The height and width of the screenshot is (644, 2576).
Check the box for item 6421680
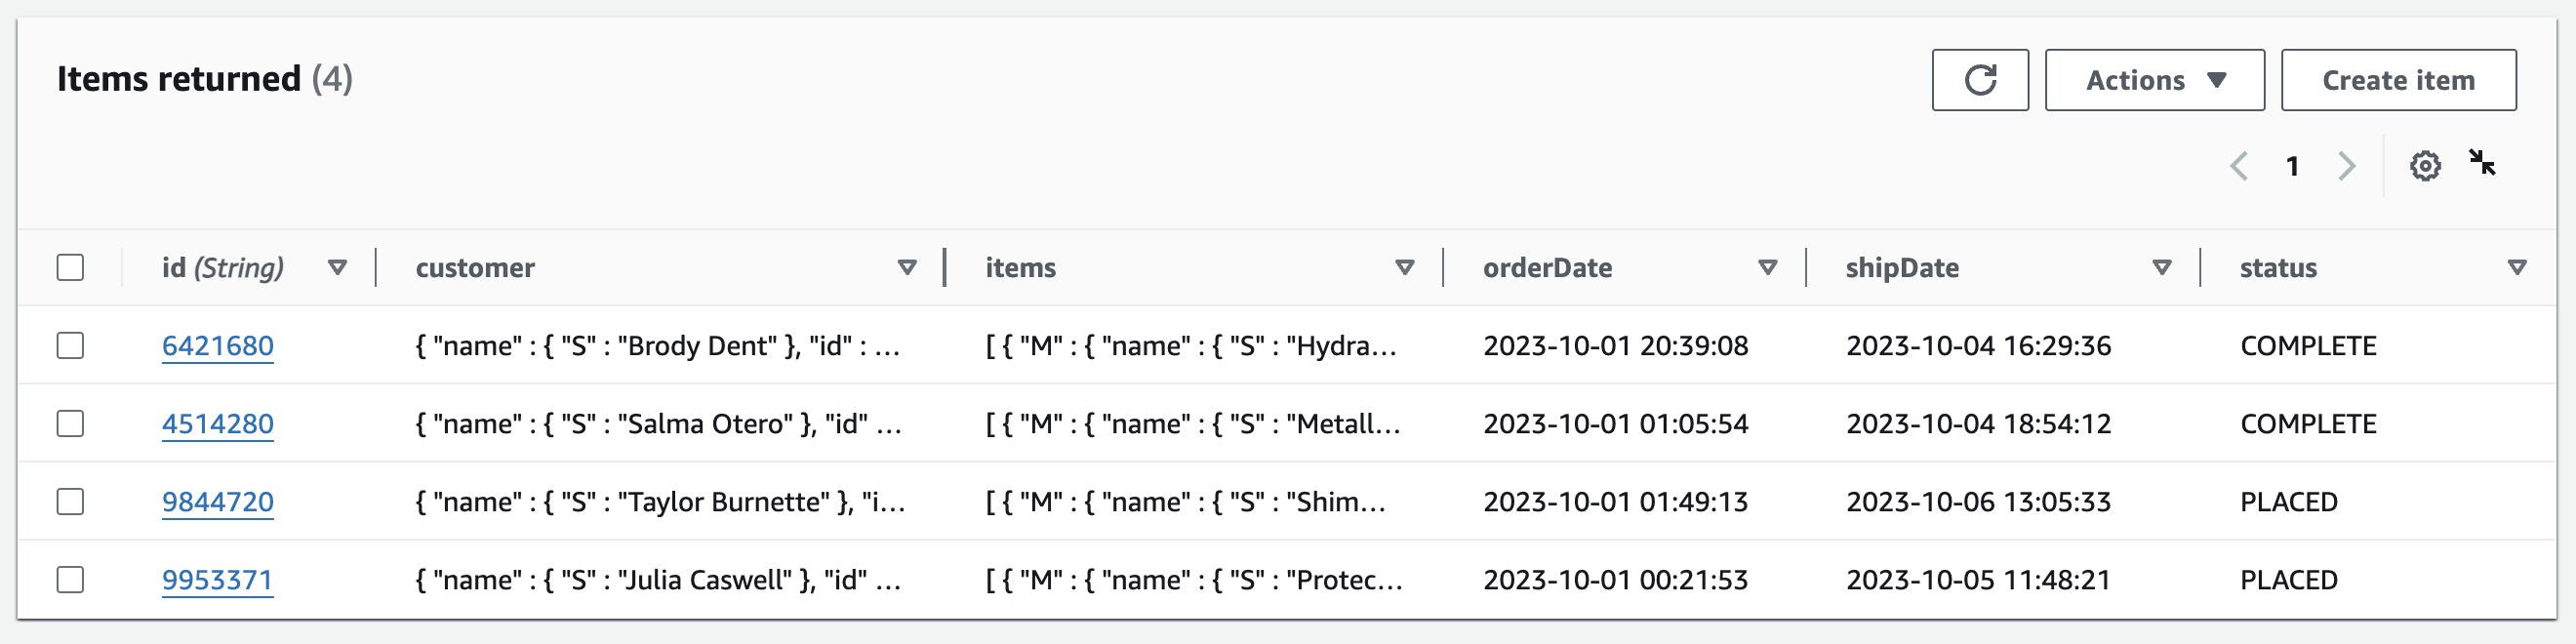[70, 346]
